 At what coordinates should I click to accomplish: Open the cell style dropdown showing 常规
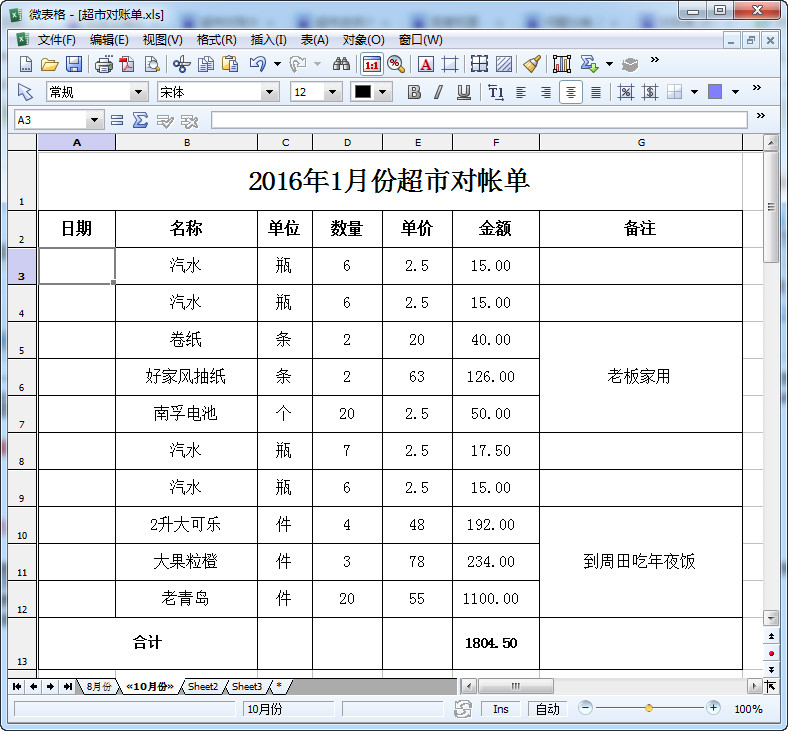click(x=138, y=92)
